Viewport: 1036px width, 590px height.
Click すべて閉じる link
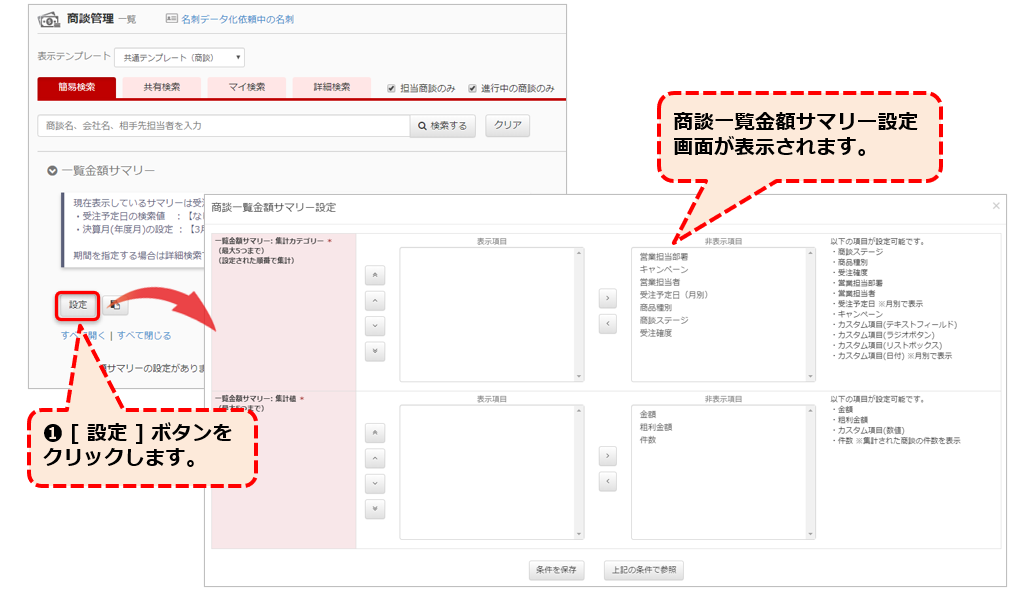[144, 336]
